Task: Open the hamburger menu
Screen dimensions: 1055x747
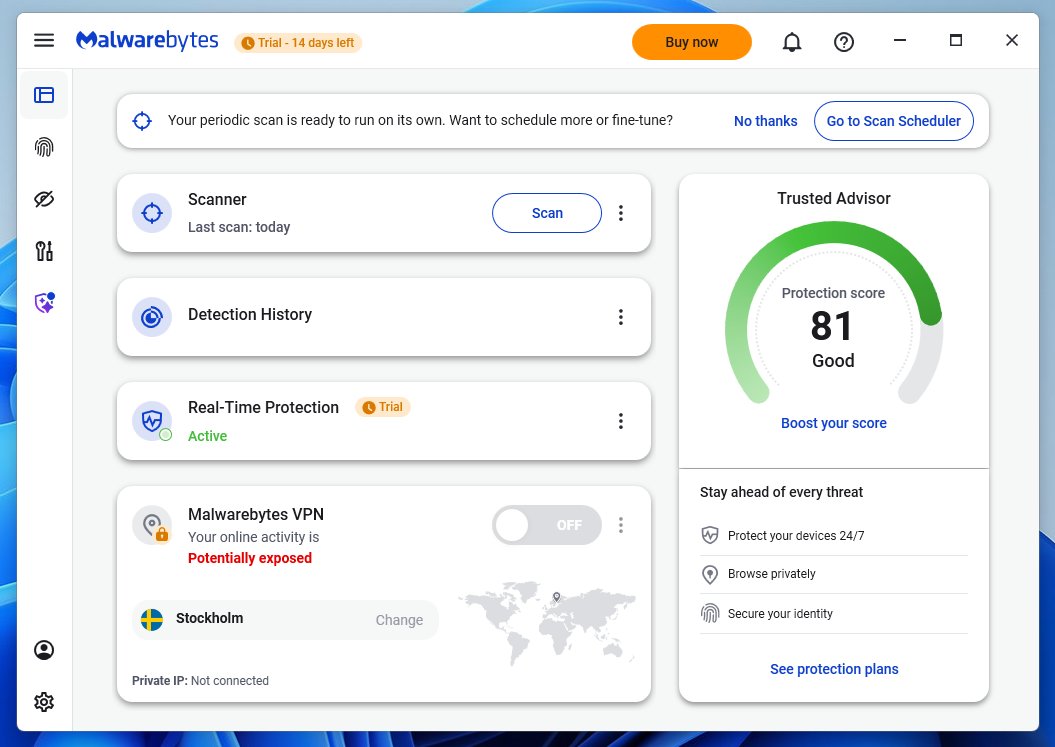Action: point(44,40)
